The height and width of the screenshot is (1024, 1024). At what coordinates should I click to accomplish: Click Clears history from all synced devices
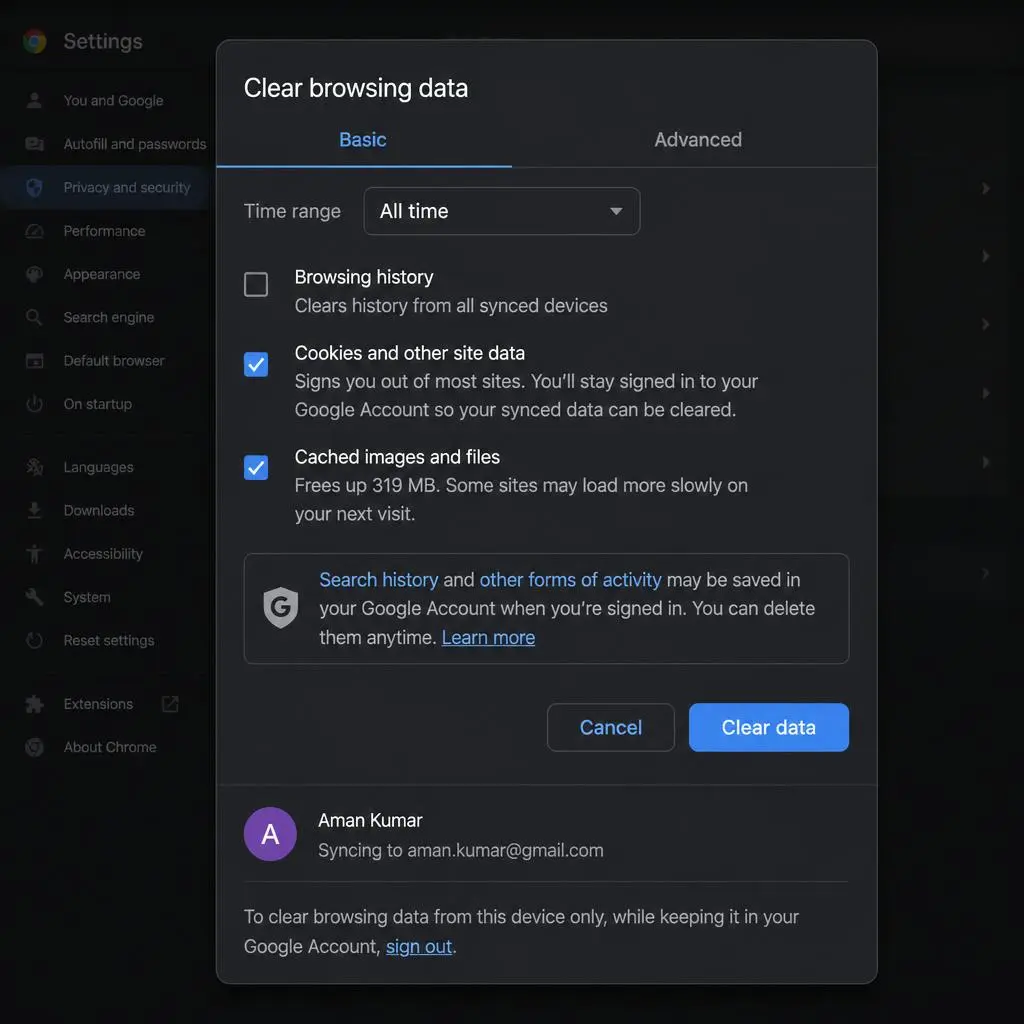[x=451, y=306]
